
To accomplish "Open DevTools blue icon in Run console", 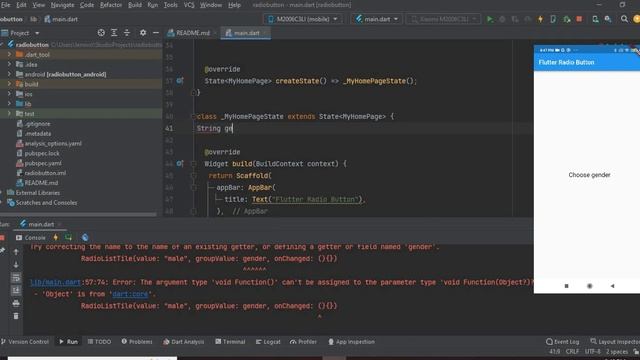I will pos(85,237).
